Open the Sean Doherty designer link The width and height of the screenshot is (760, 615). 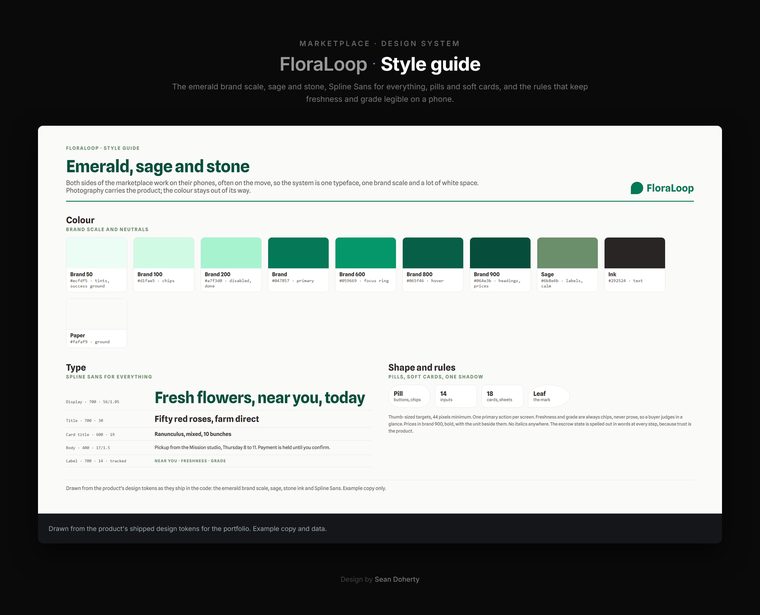click(397, 579)
